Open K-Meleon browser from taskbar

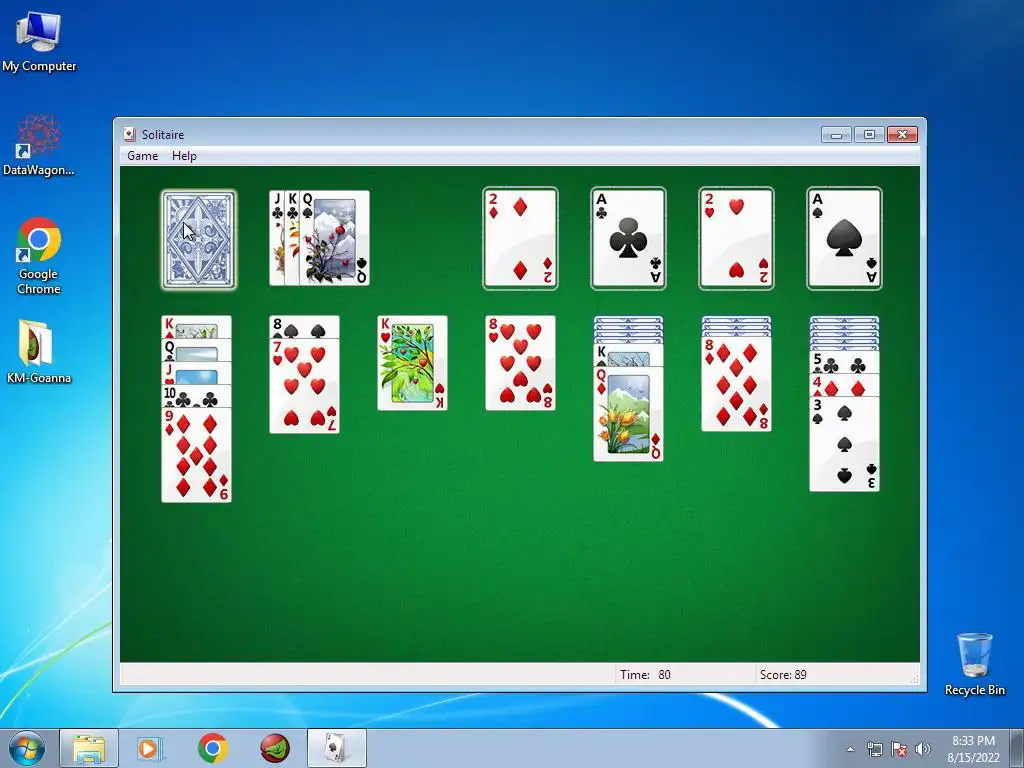275,748
